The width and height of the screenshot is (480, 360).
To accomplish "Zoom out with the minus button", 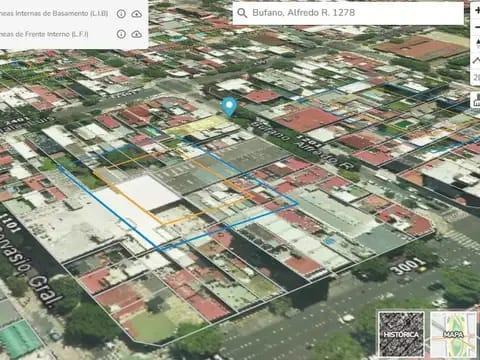I will click(477, 28).
